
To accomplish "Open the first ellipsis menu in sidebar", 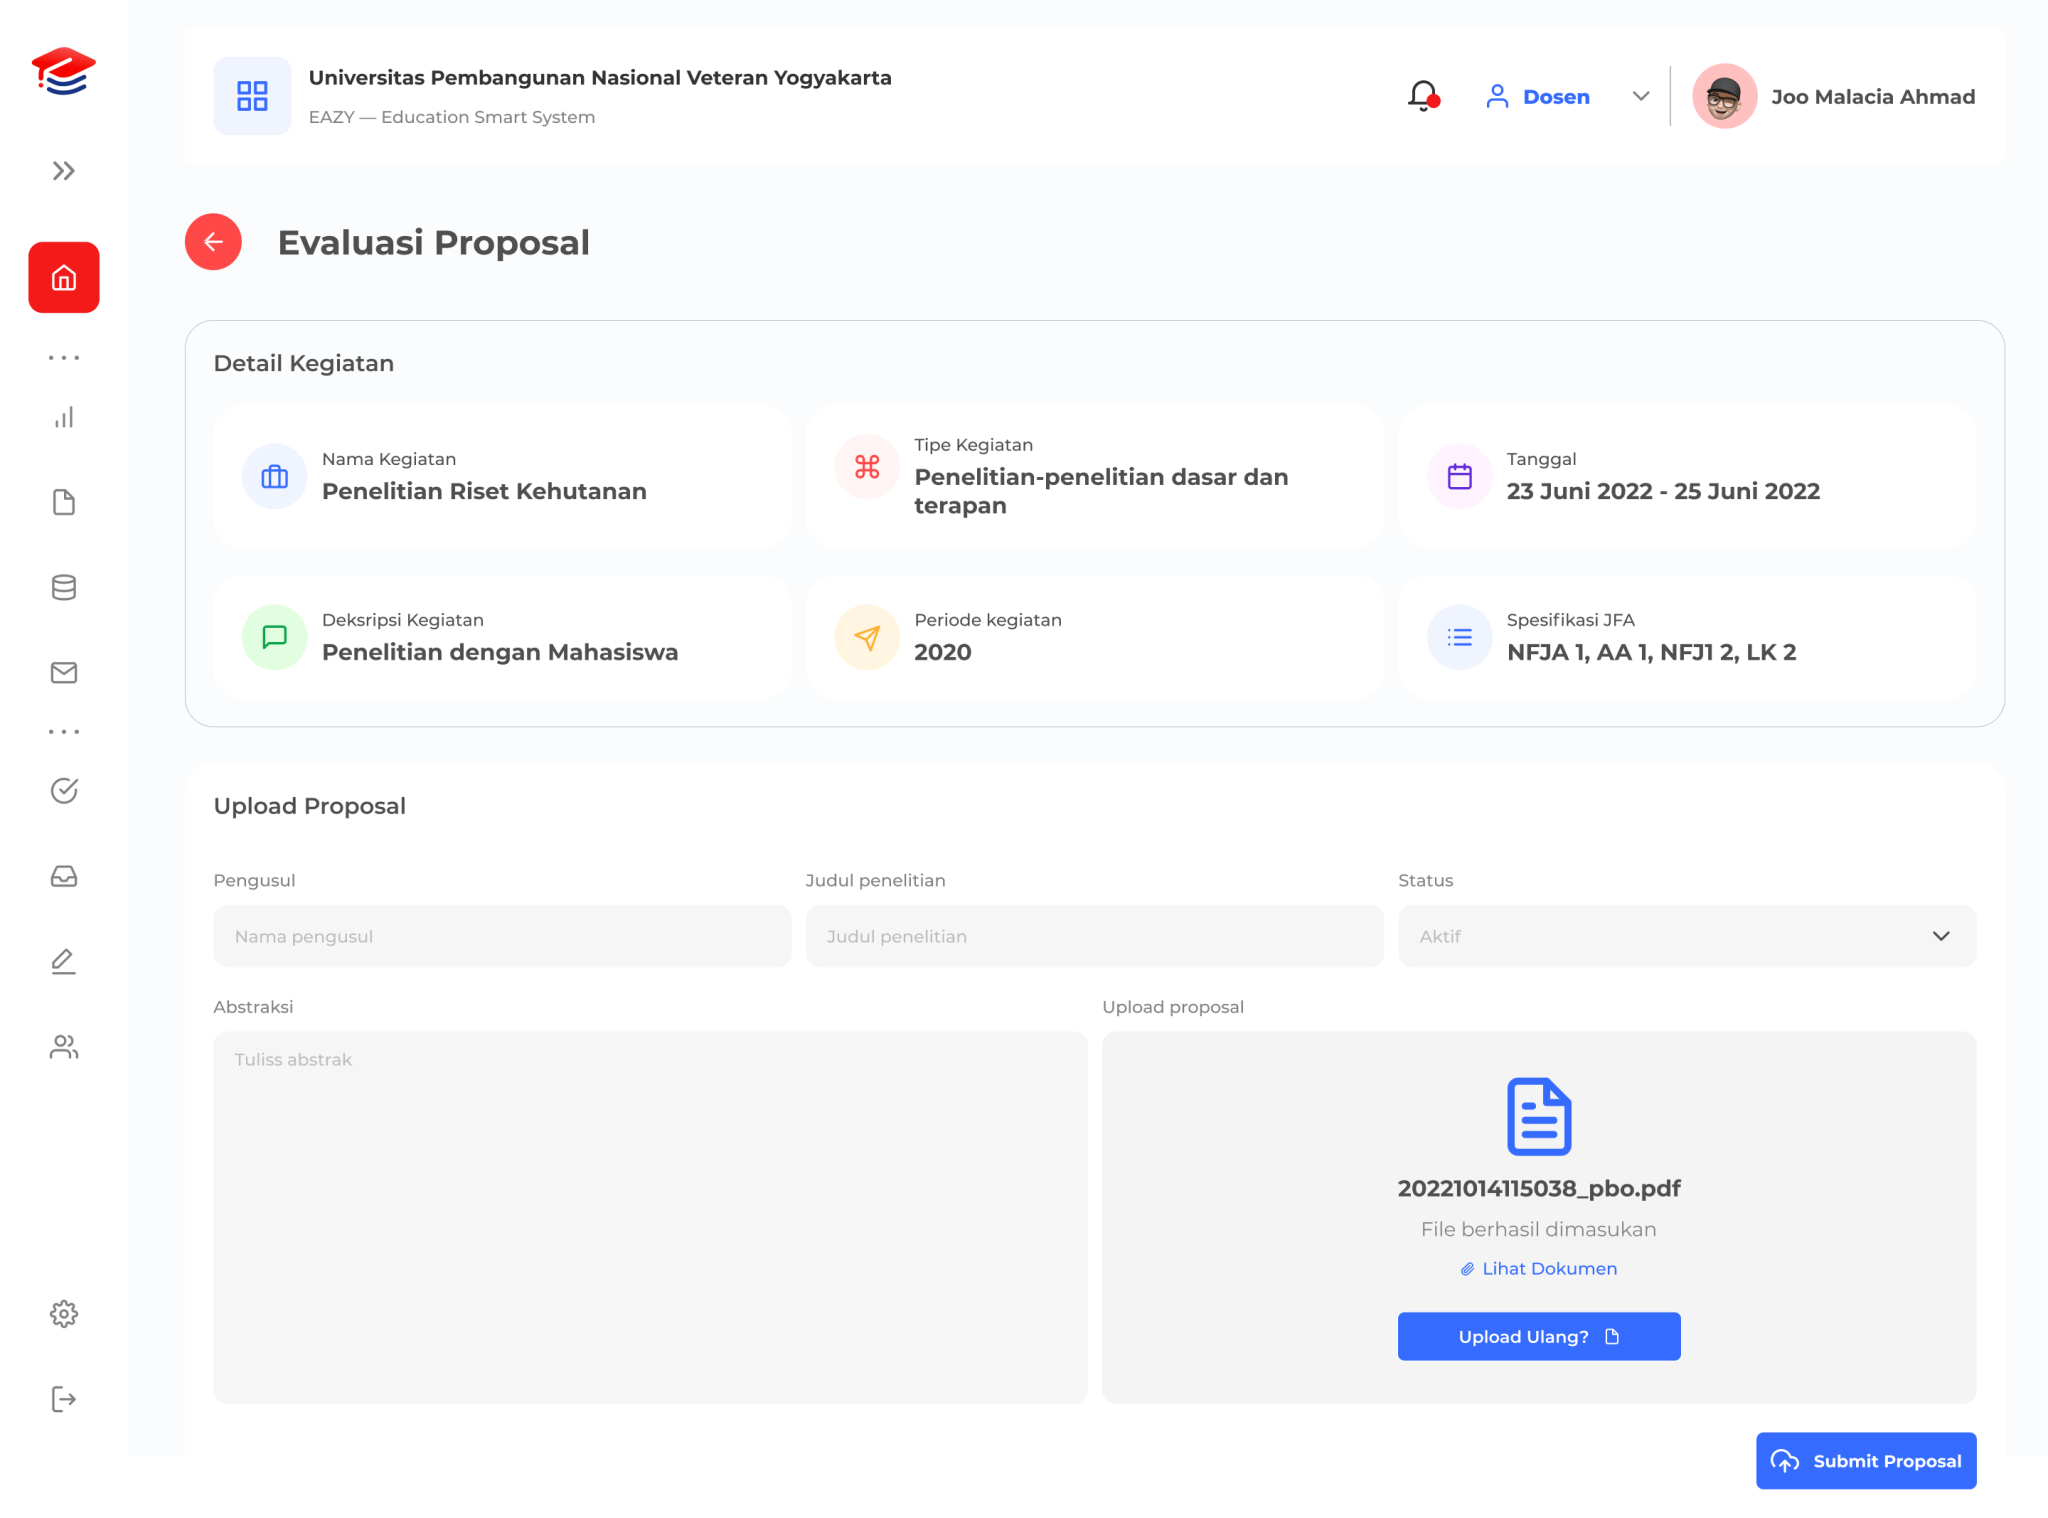I will (x=63, y=357).
